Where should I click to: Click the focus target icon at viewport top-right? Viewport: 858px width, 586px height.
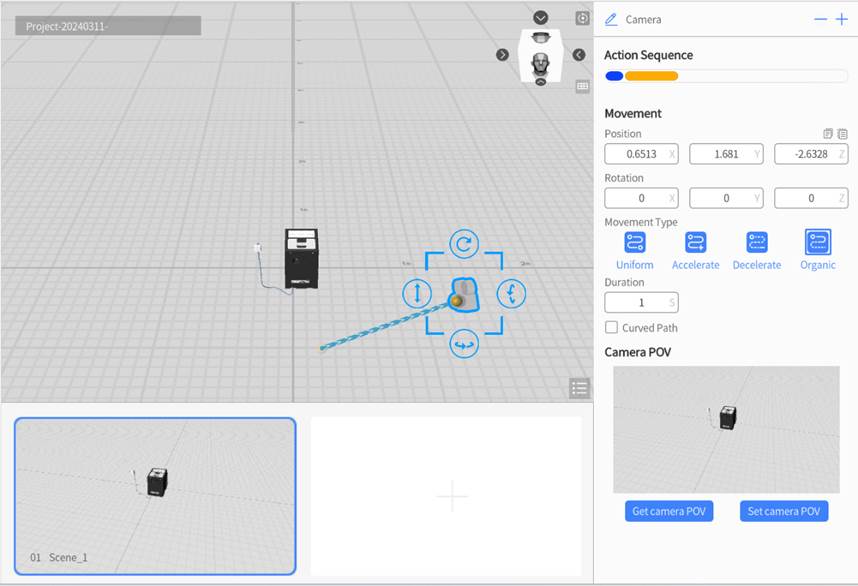[x=582, y=18]
